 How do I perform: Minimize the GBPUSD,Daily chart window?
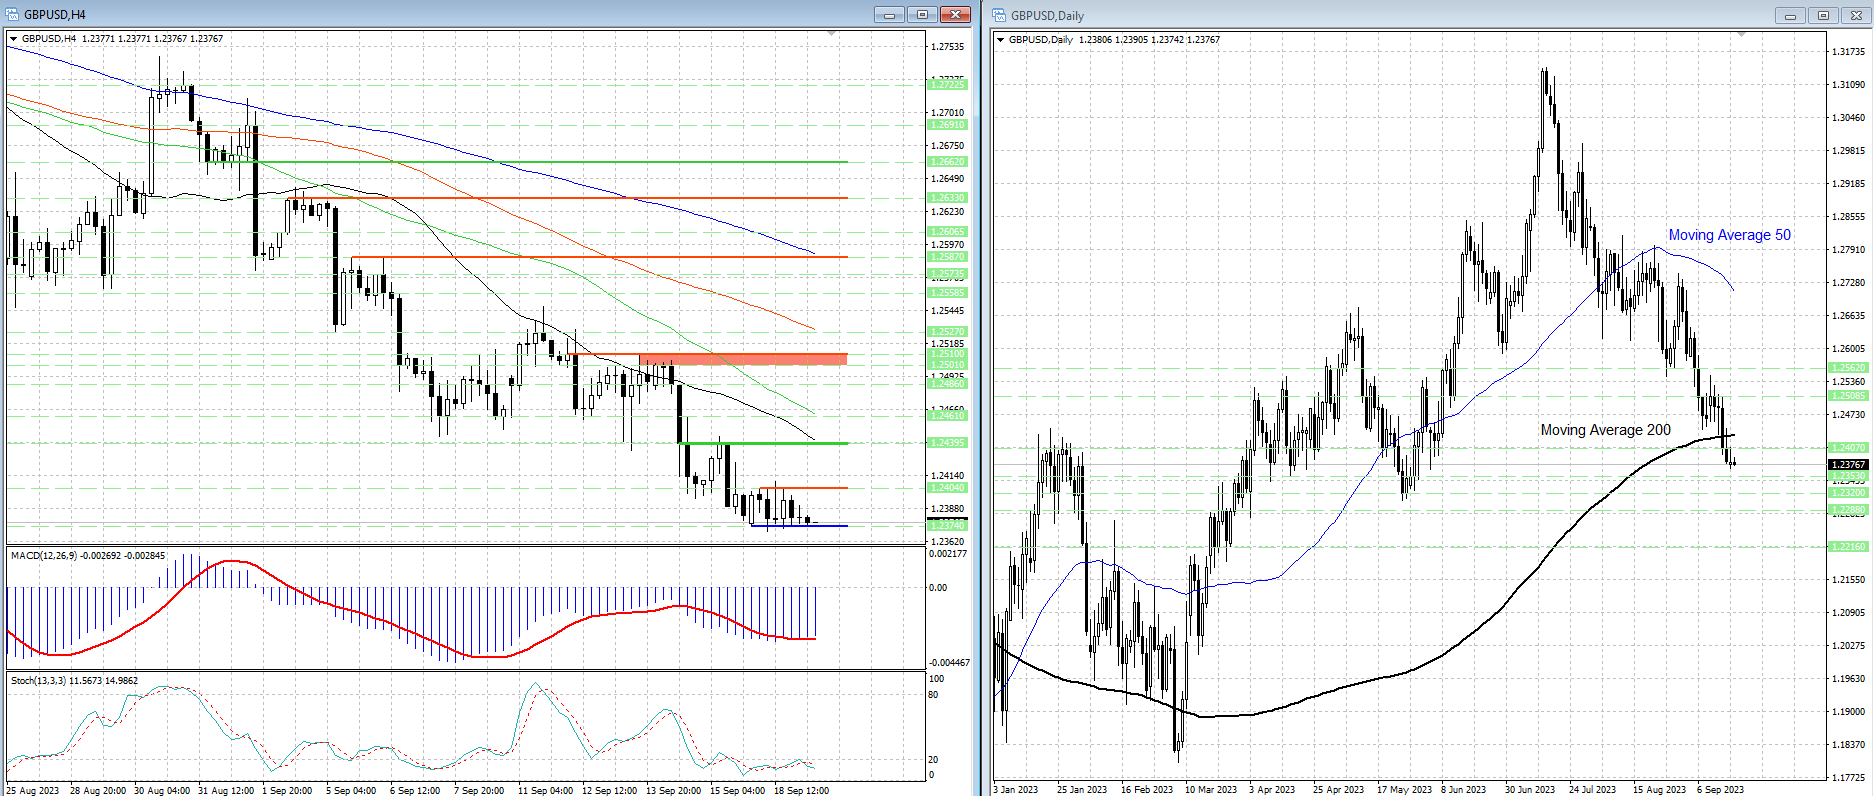pyautogui.click(x=1790, y=15)
